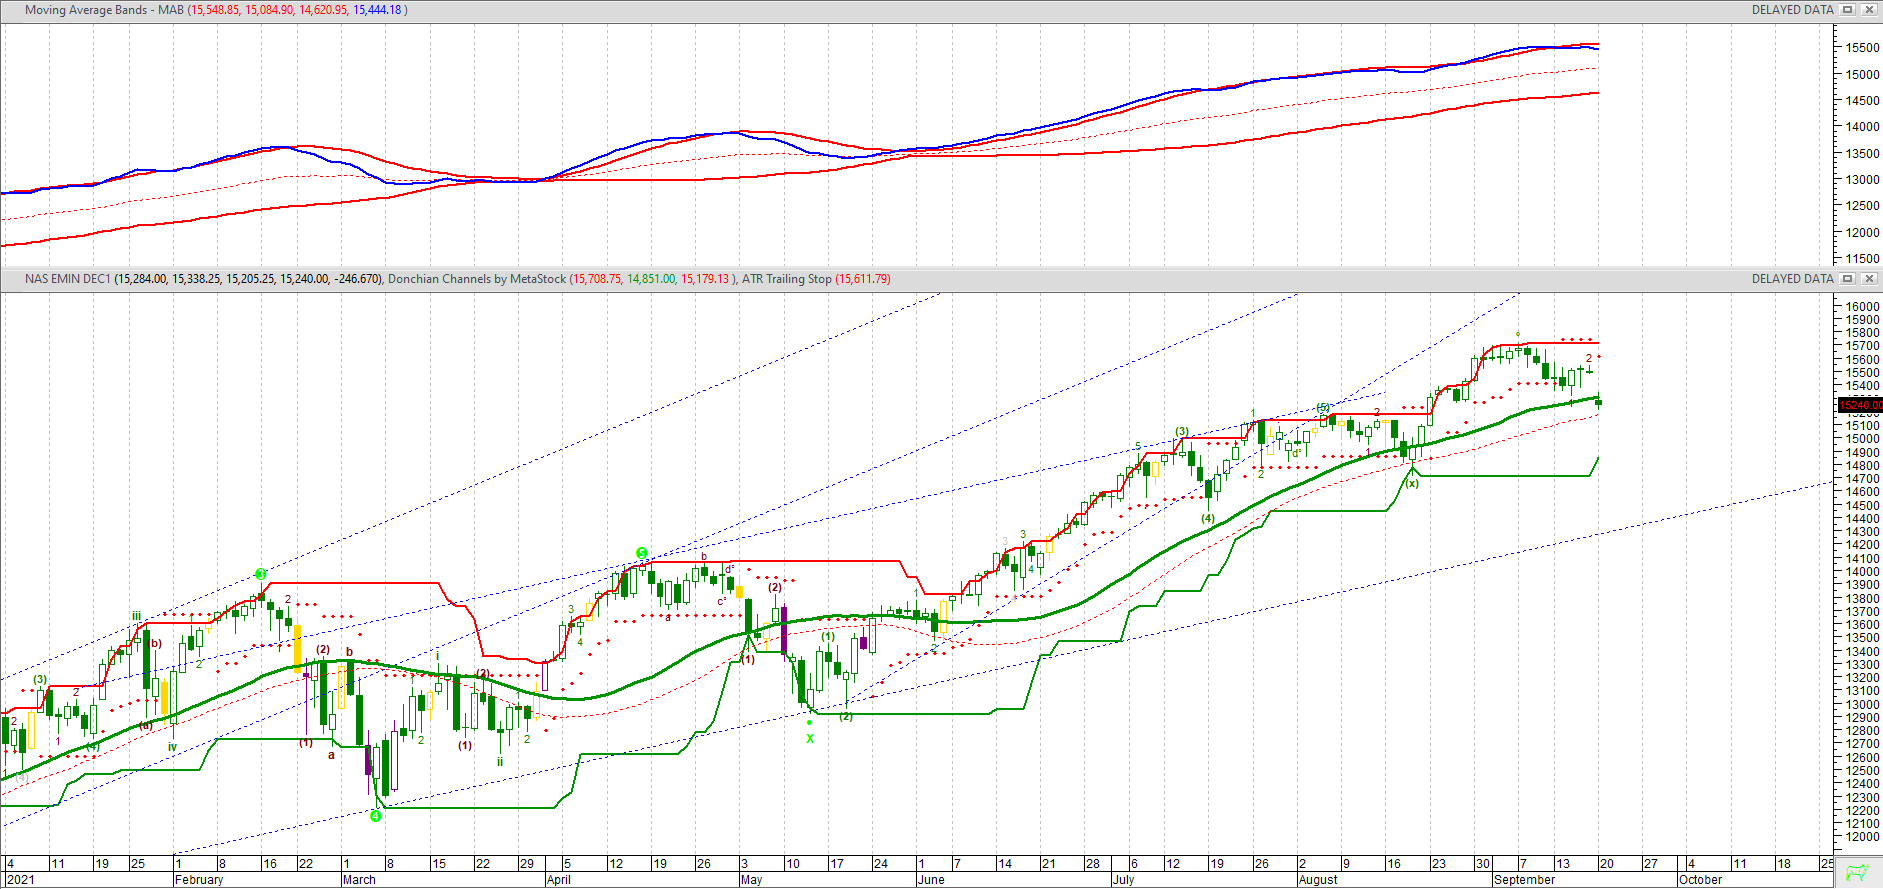Close the Moving Average Bands pane
The image size is (1883, 889).
(x=1868, y=10)
